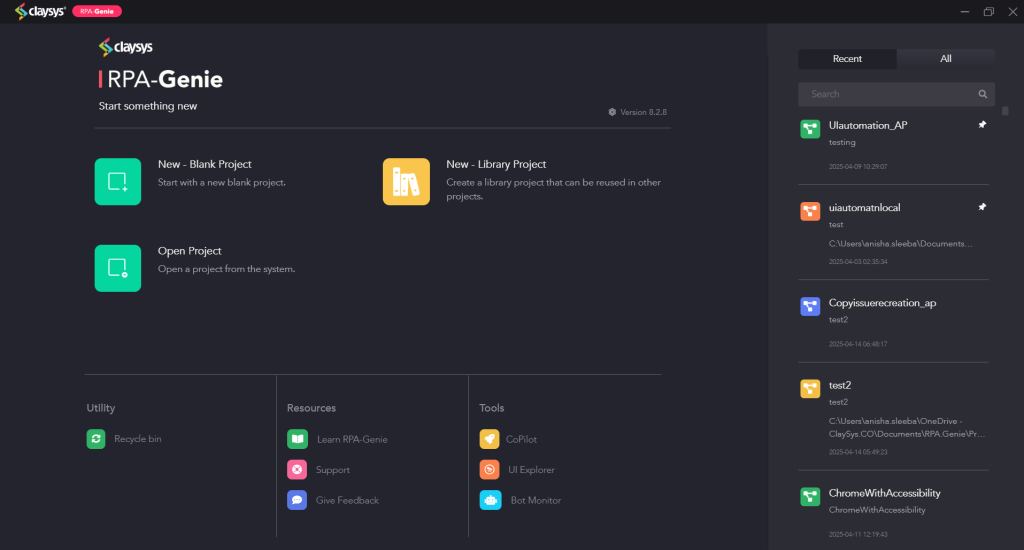Click the Claysys logo in title bar
1024x550 pixels.
(x=40, y=11)
